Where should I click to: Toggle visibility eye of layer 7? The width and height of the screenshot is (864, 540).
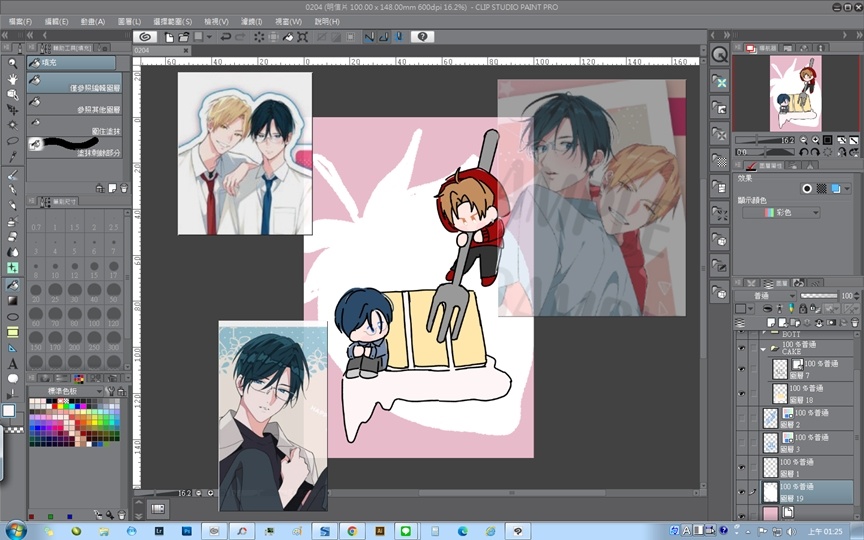[x=742, y=369]
